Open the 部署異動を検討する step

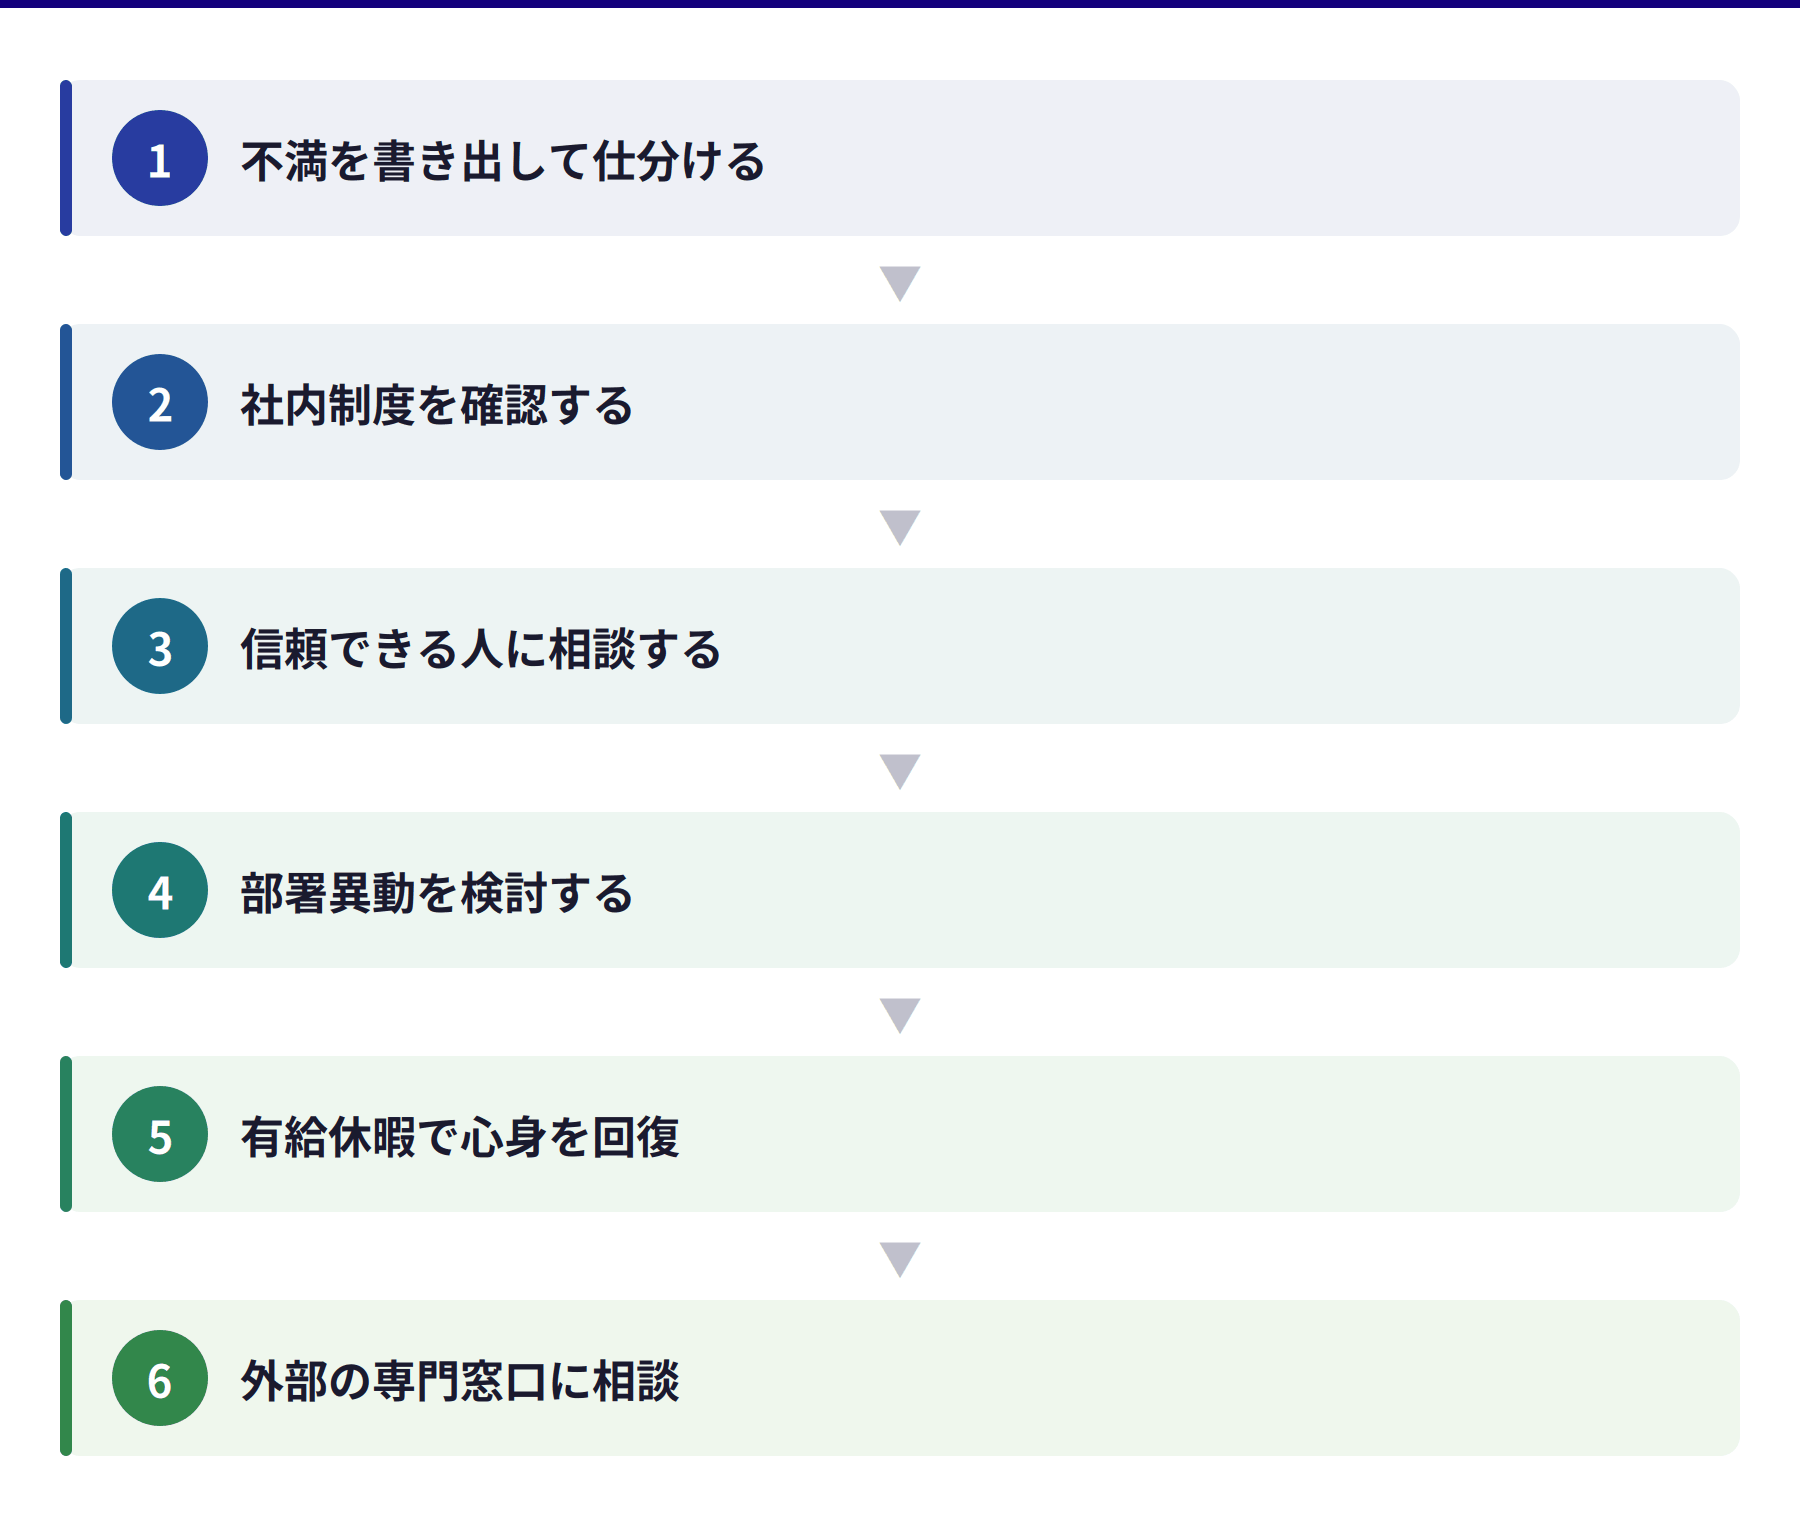pos(437,893)
